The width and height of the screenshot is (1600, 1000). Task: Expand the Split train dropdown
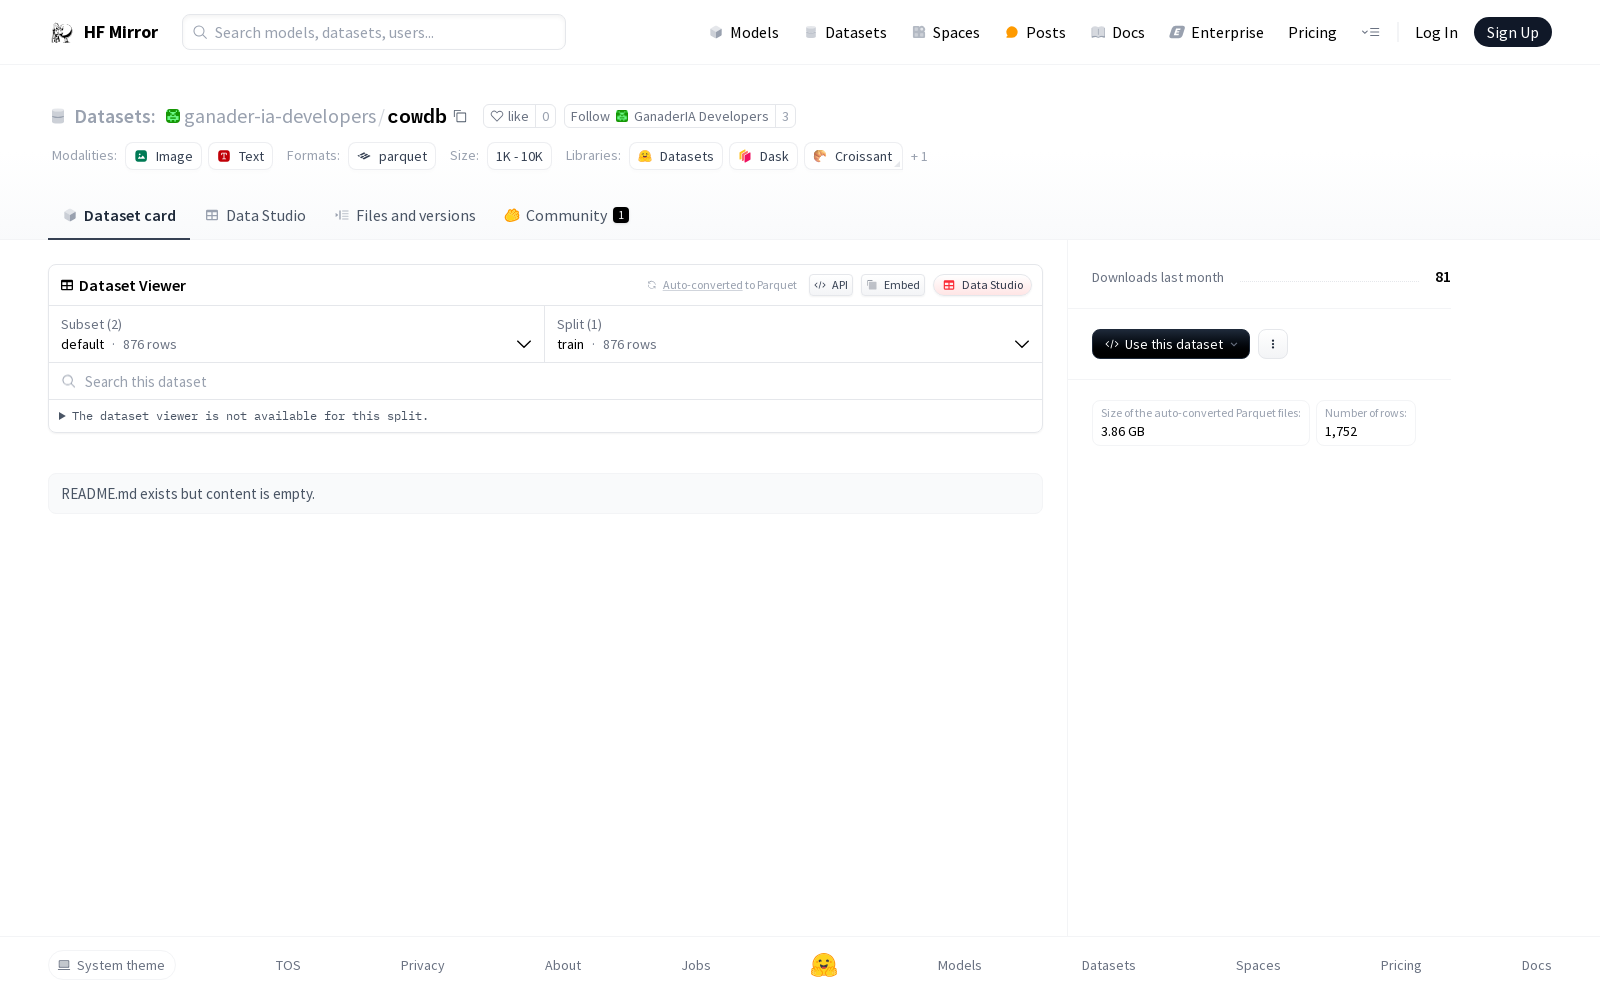(793, 334)
